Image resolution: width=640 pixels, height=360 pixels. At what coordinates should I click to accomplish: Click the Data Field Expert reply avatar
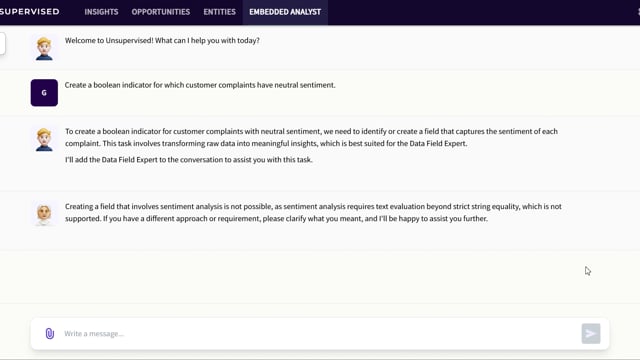click(x=44, y=213)
